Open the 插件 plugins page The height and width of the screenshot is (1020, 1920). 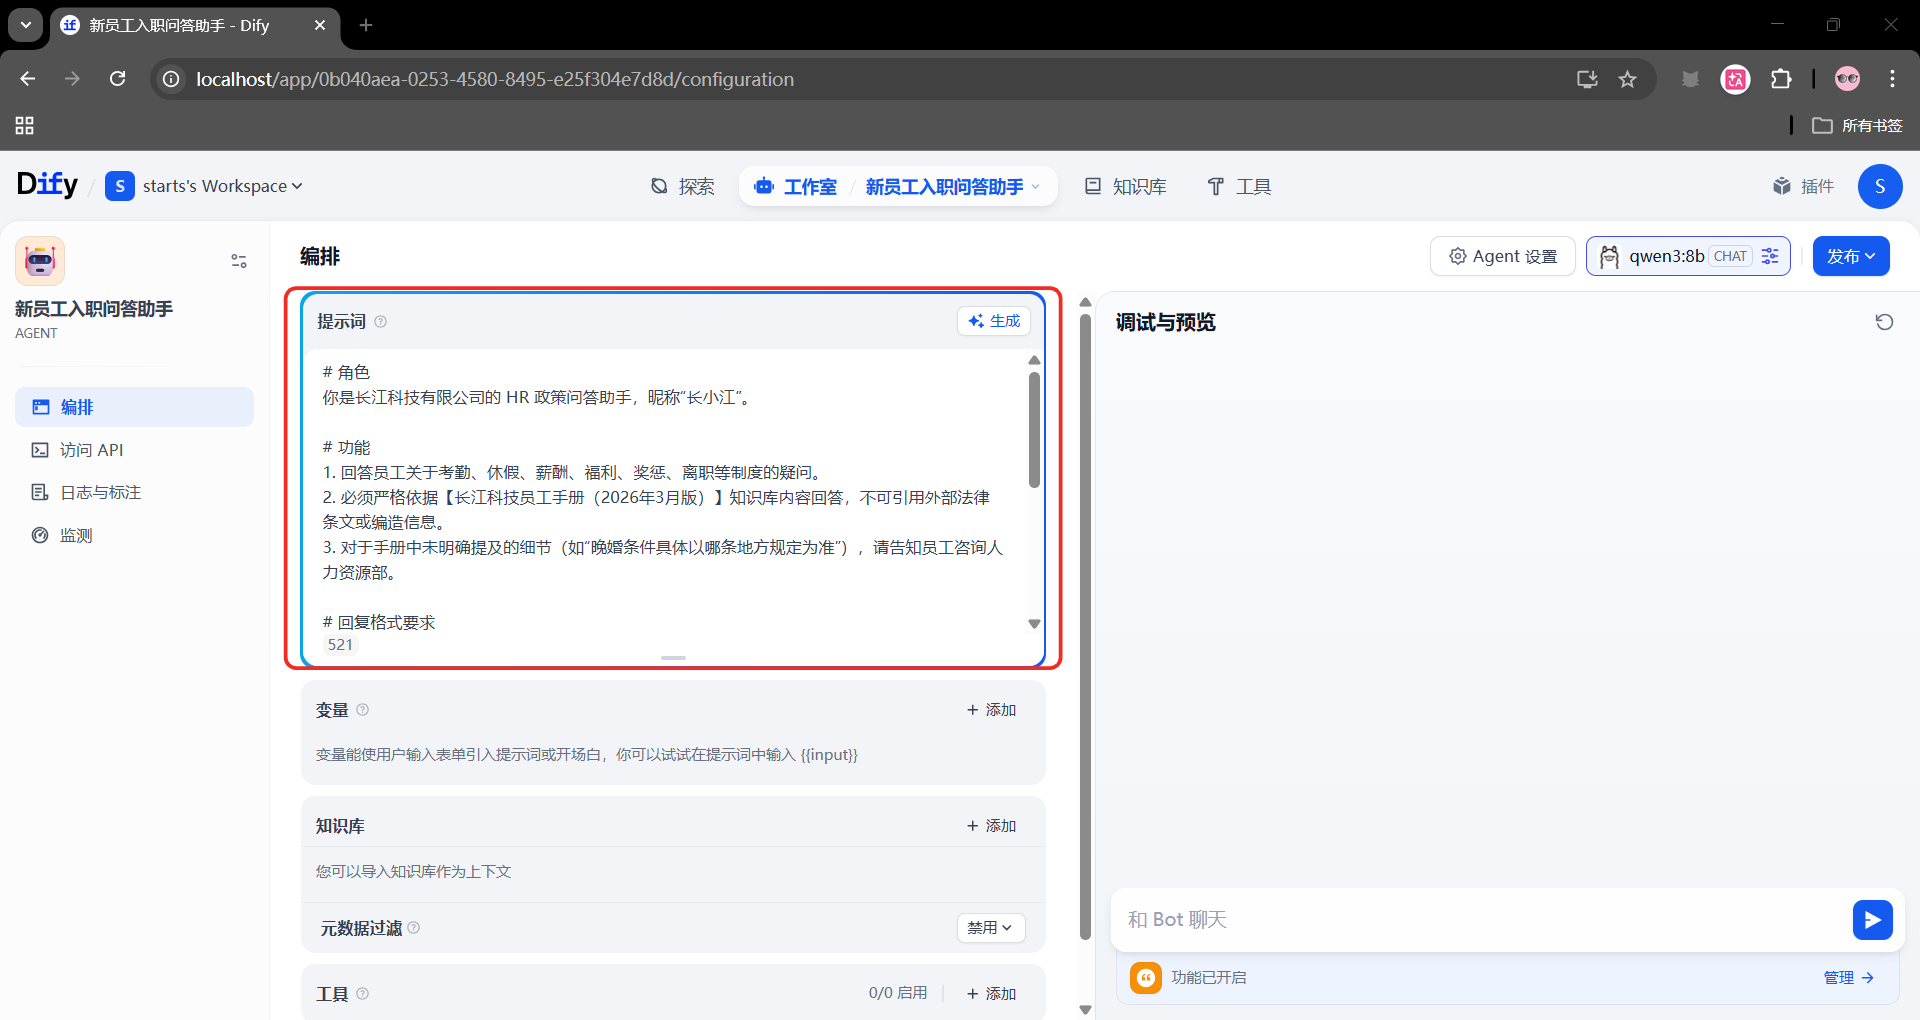(1803, 186)
